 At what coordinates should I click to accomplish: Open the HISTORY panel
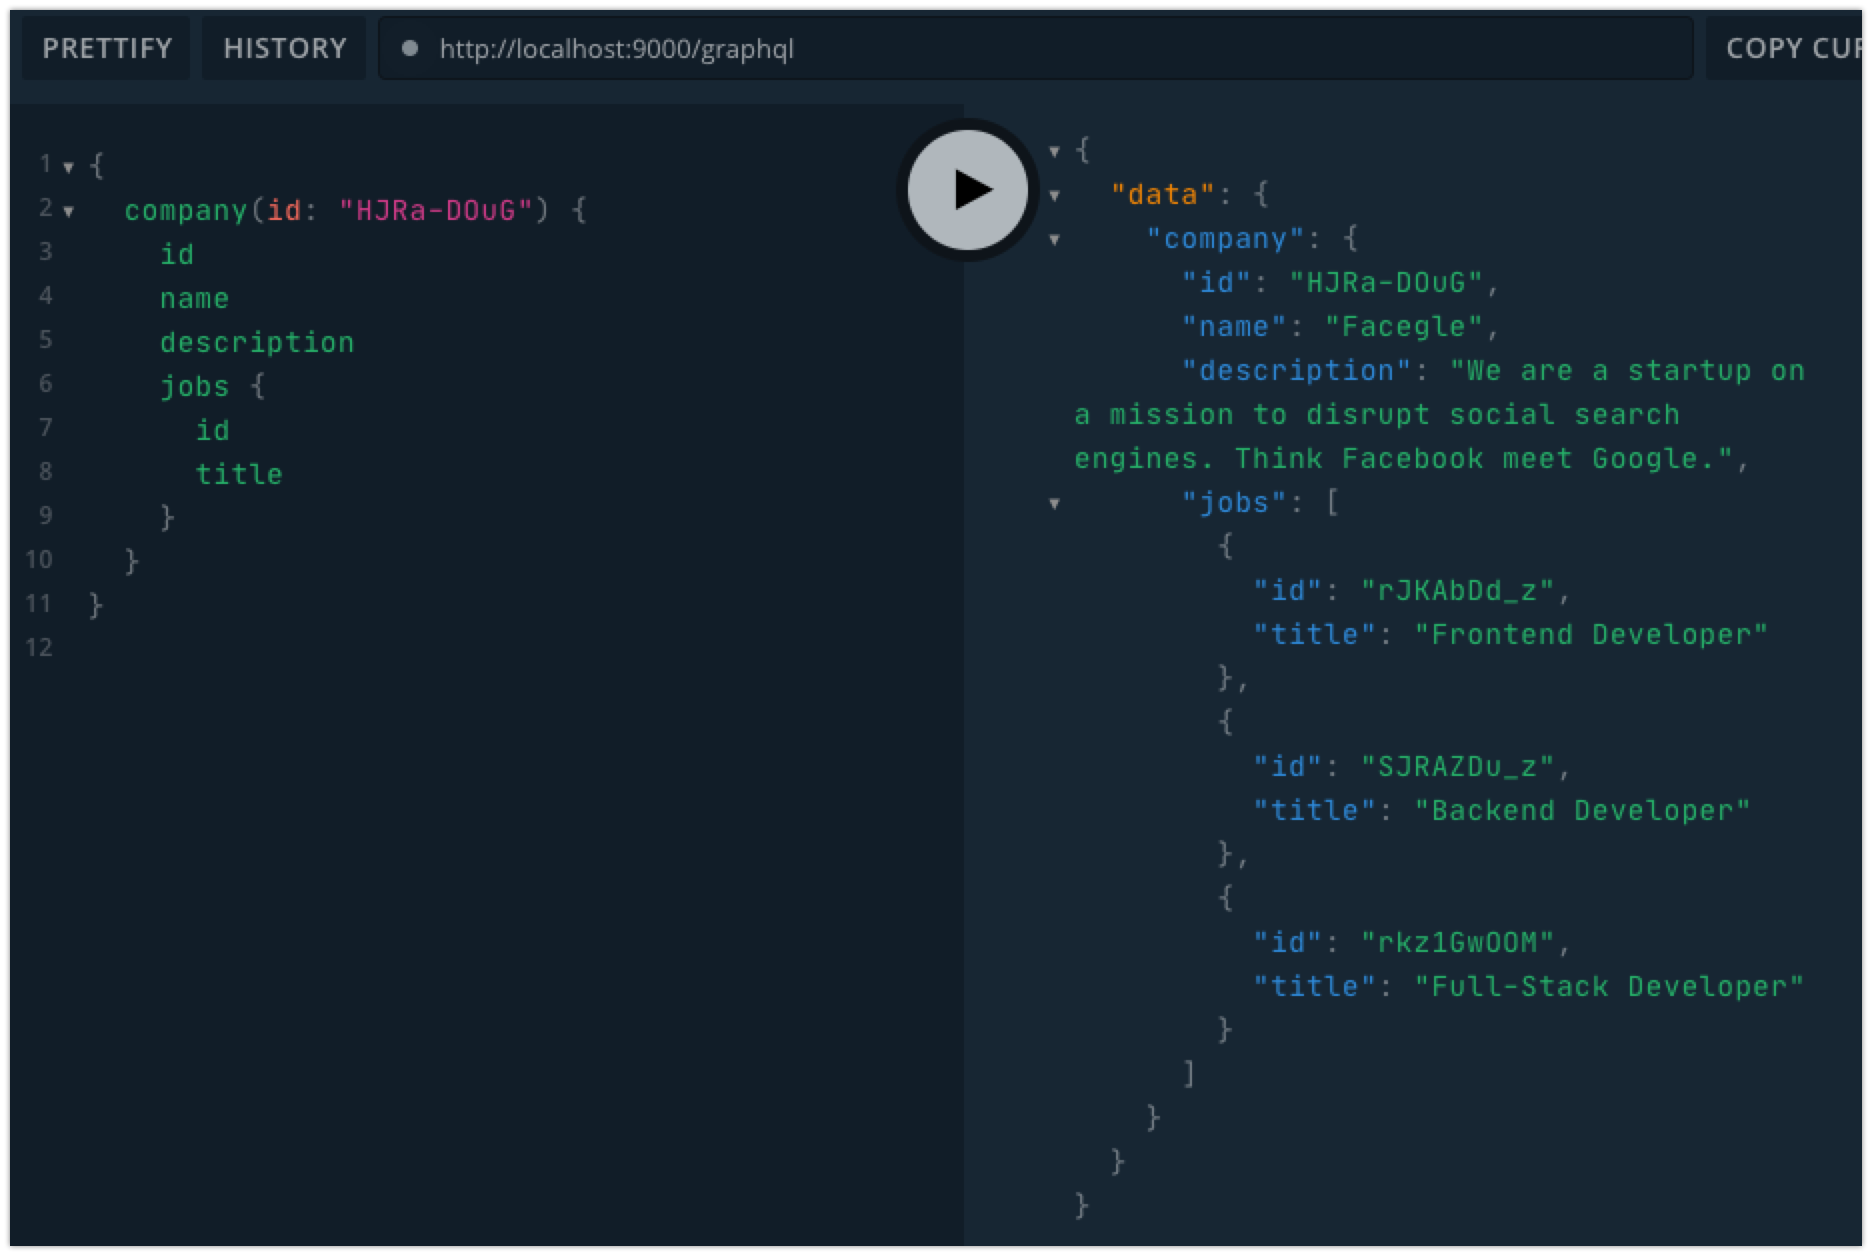[x=284, y=48]
